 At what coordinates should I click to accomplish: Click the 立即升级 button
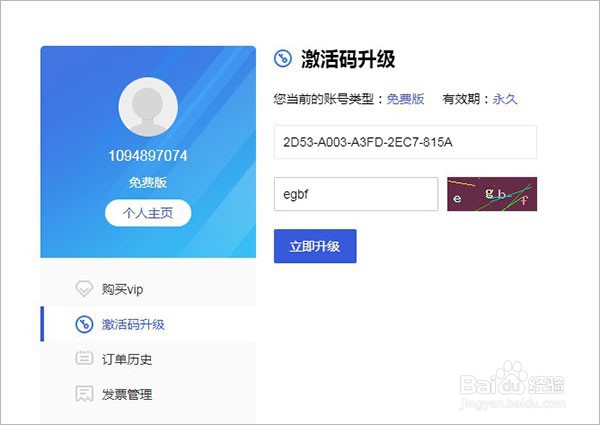coord(315,246)
